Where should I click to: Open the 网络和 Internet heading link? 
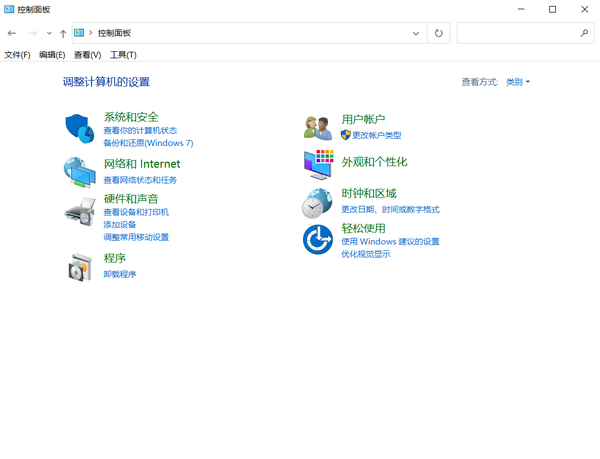[142, 164]
